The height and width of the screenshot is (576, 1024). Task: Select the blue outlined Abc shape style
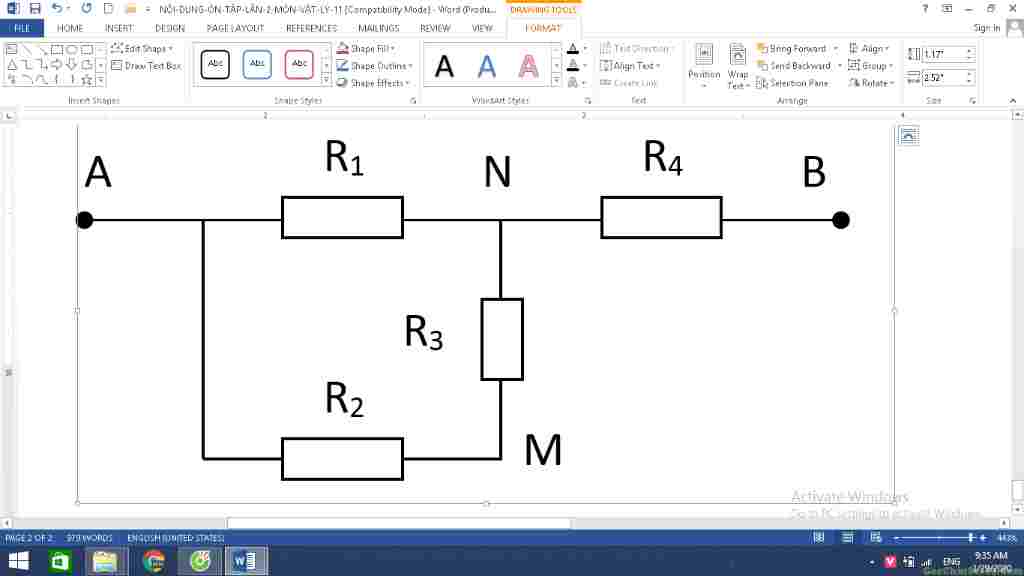[x=257, y=65]
